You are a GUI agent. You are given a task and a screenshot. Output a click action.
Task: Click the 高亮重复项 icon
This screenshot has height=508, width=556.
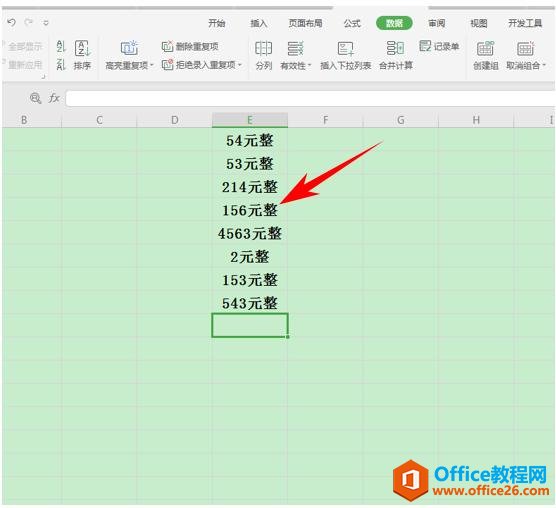(129, 48)
